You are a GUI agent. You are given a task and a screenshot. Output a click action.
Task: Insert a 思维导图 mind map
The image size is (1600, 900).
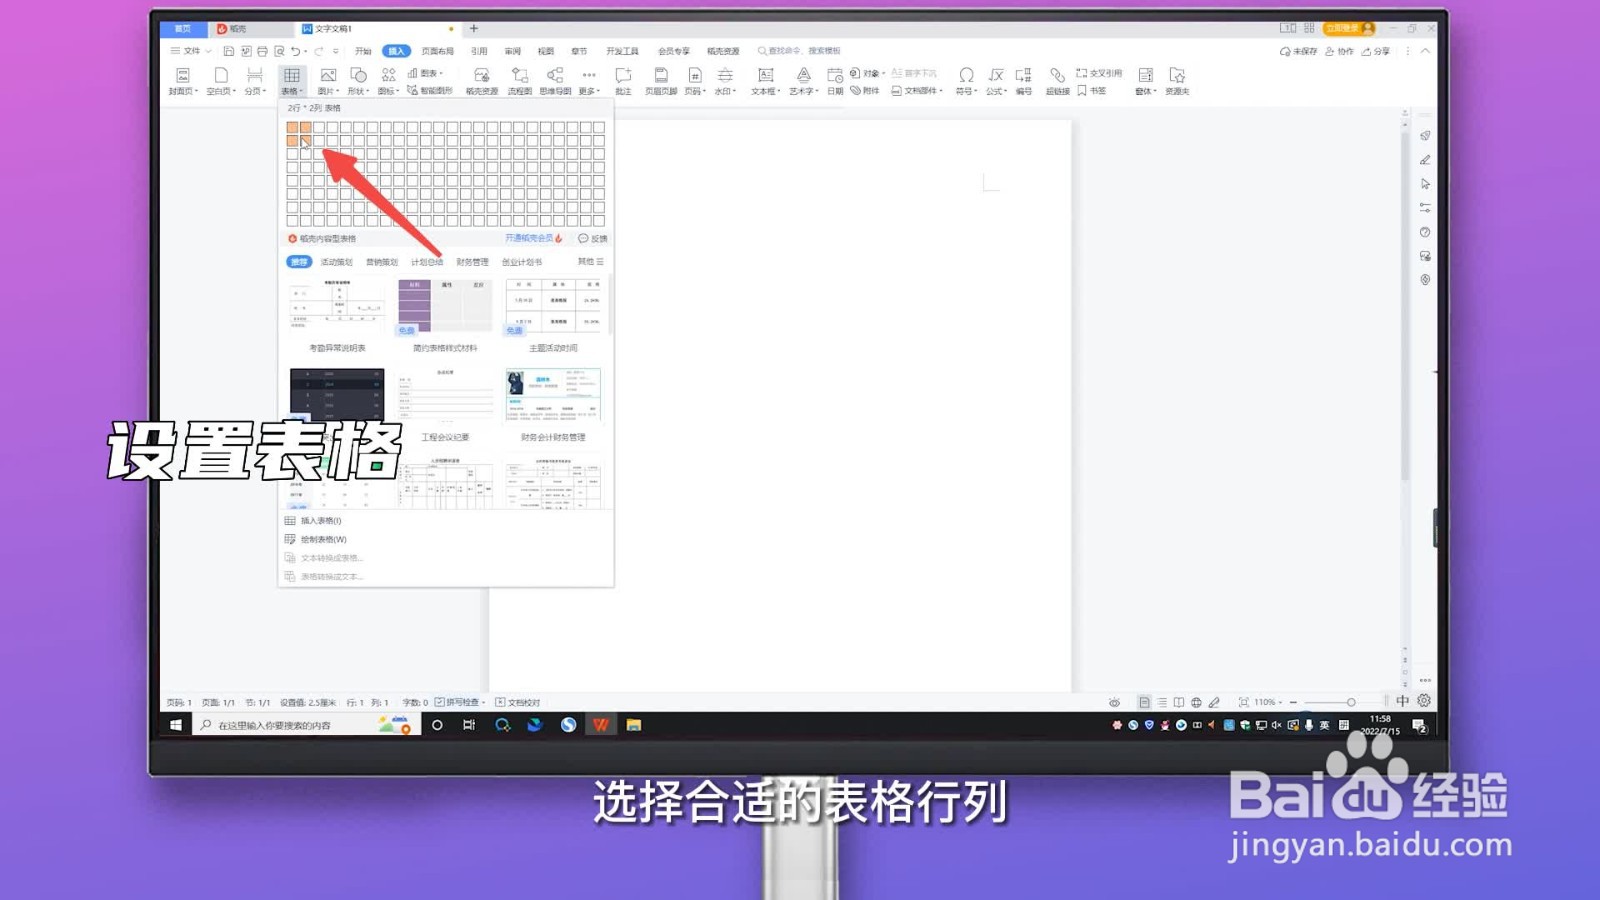pyautogui.click(x=555, y=81)
